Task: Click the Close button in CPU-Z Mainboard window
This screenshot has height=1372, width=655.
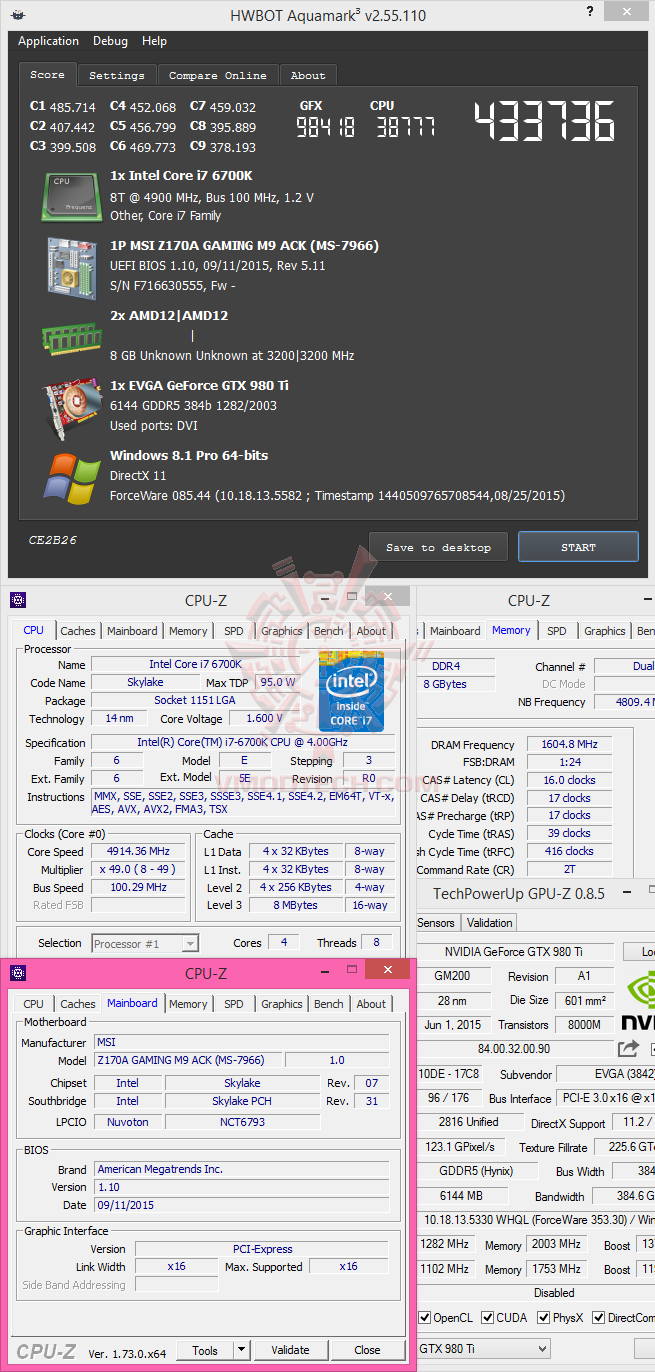Action: coord(367,1350)
